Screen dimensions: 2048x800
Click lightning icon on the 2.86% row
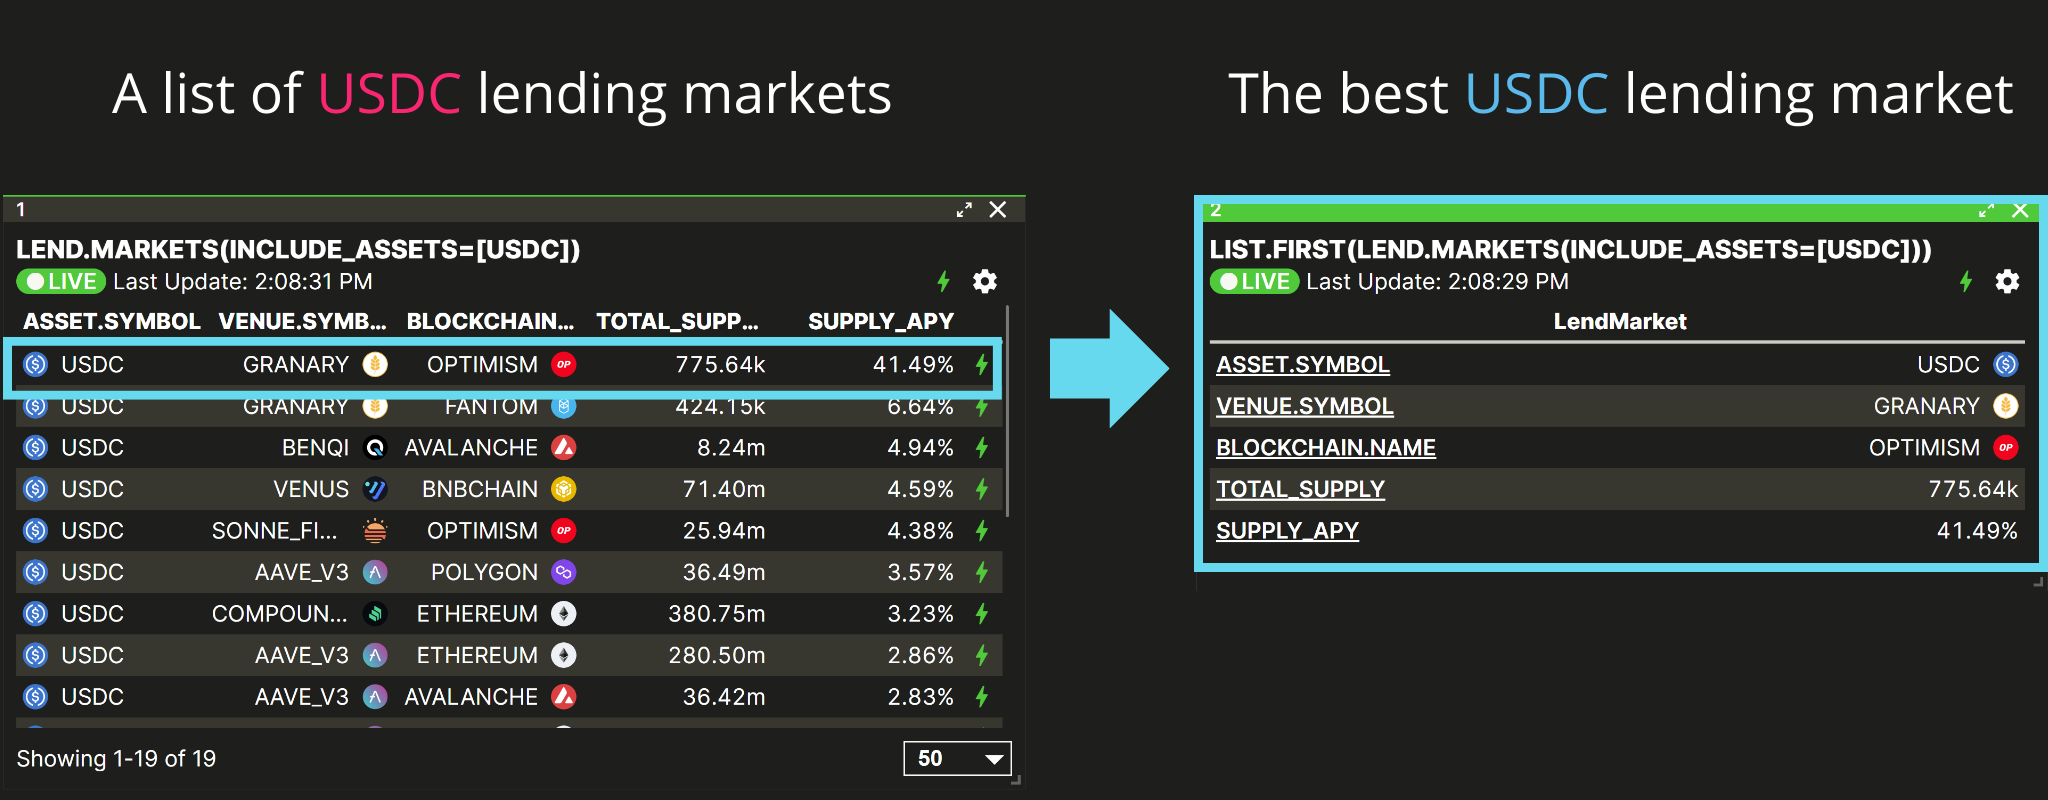coord(982,655)
